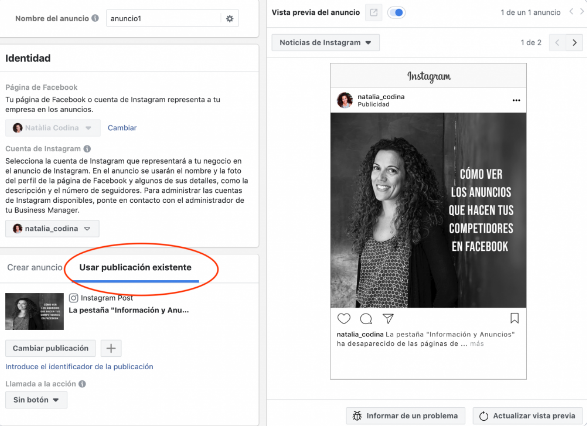The height and width of the screenshot is (426, 587).
Task: Open Natàlia Codina Facebook page dropdown
Action: (53, 128)
